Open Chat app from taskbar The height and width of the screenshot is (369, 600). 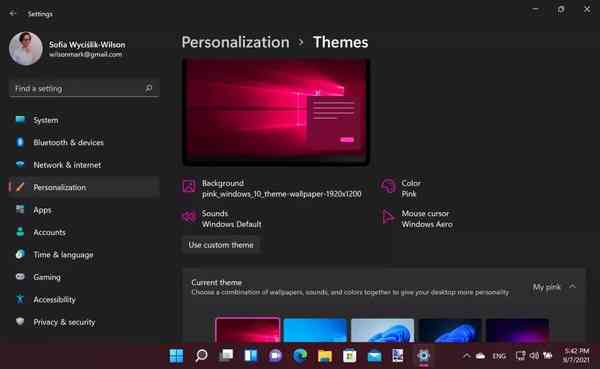(x=275, y=356)
